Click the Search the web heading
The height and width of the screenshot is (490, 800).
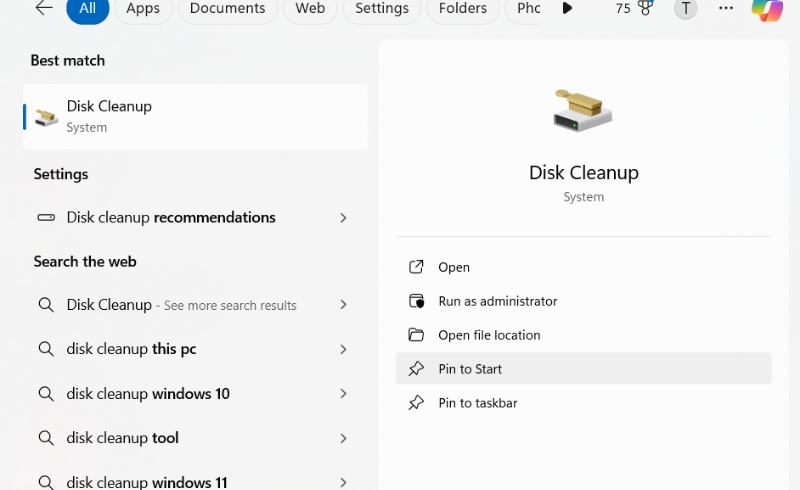[x=85, y=261]
